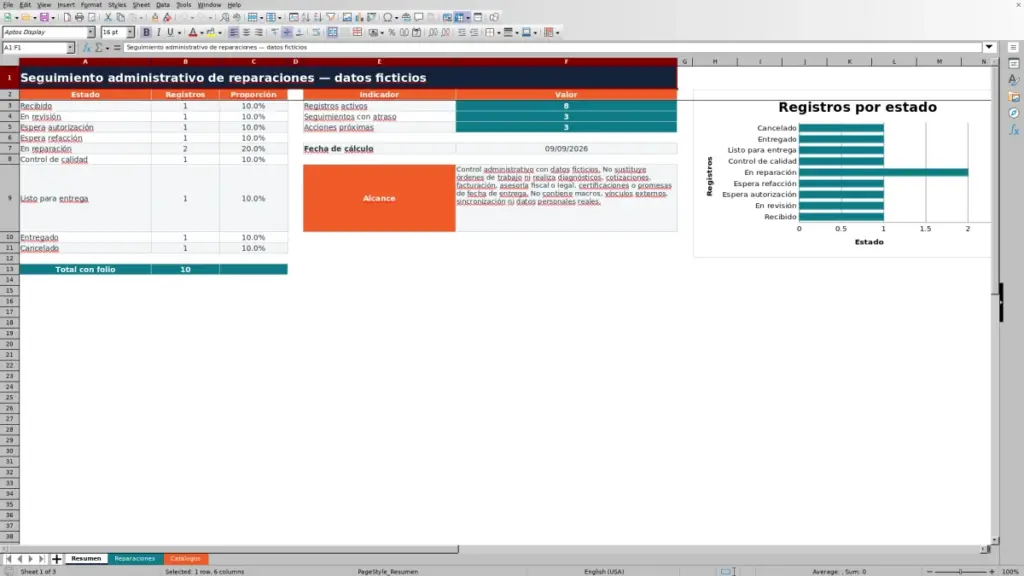Click the PageStyle_Resumen status bar label

(387, 571)
